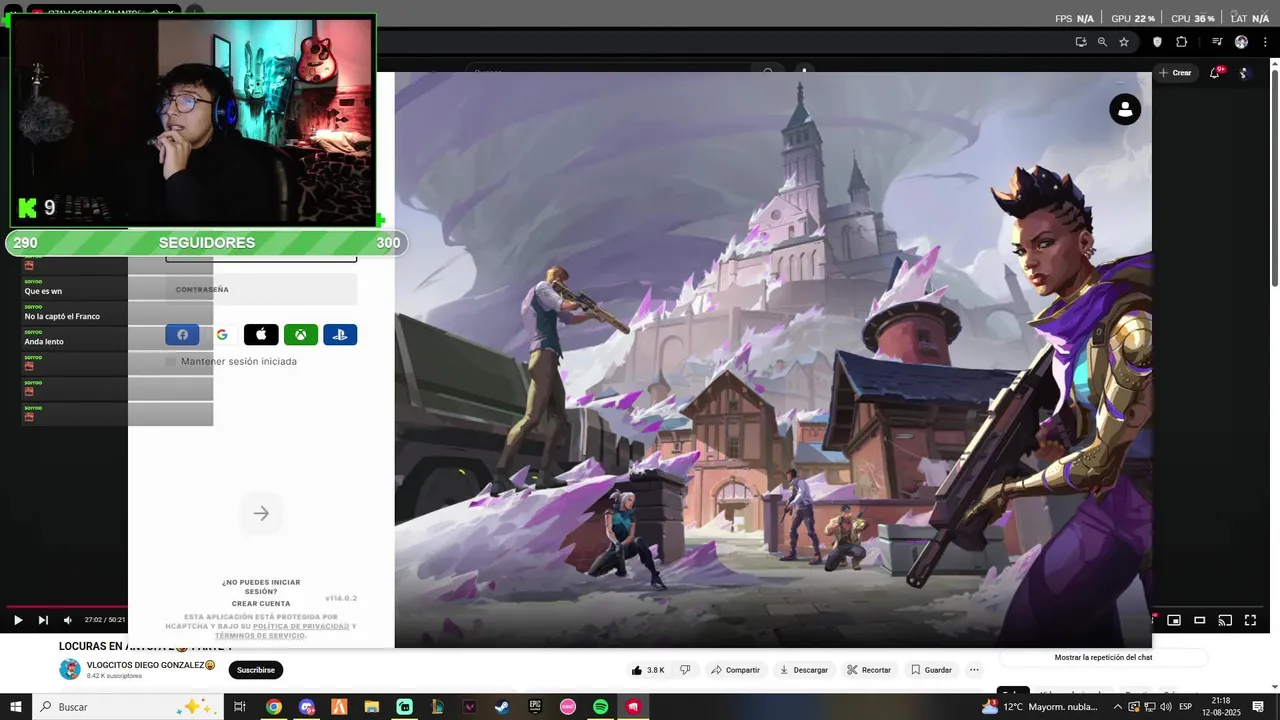Open the Política de Privacidad link

tap(301, 626)
